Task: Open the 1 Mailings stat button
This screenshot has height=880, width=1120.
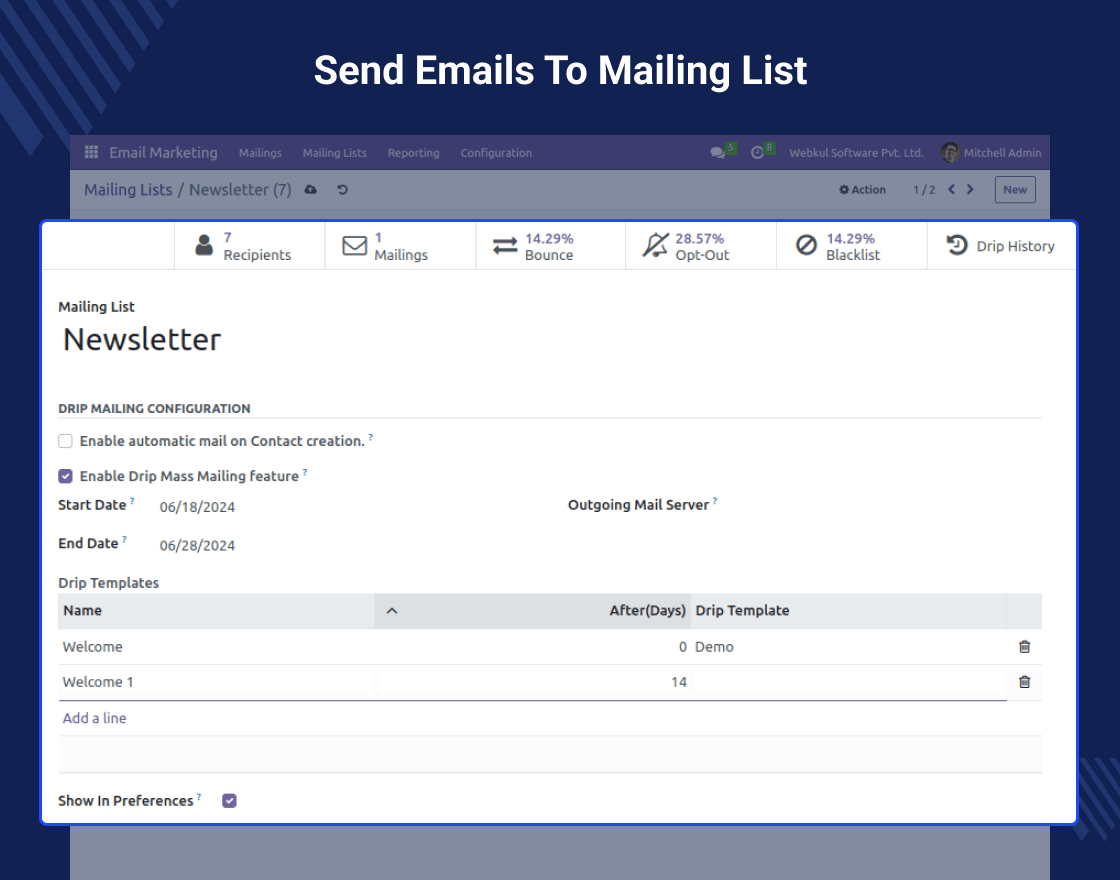Action: tap(400, 246)
